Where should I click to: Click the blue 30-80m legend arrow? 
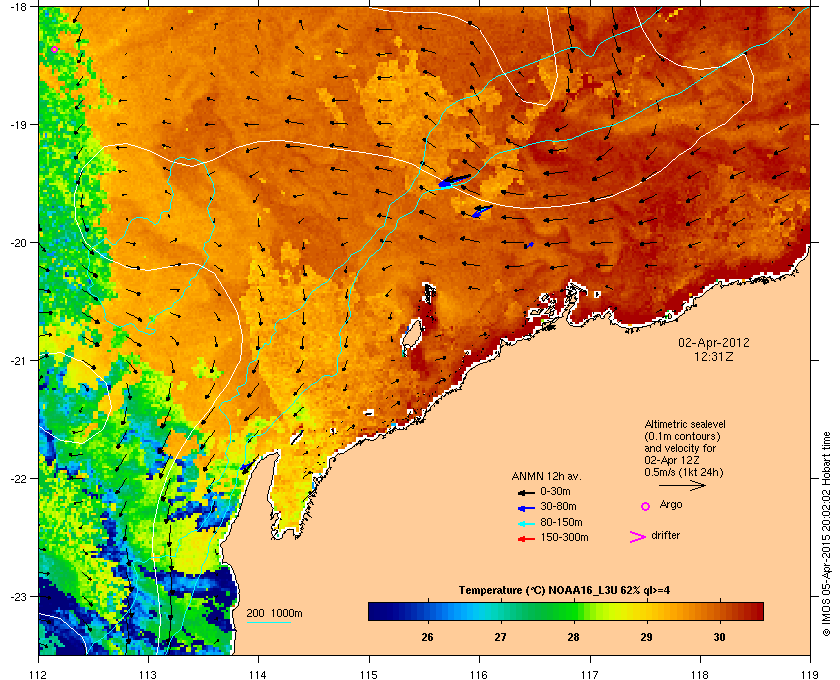[526, 507]
